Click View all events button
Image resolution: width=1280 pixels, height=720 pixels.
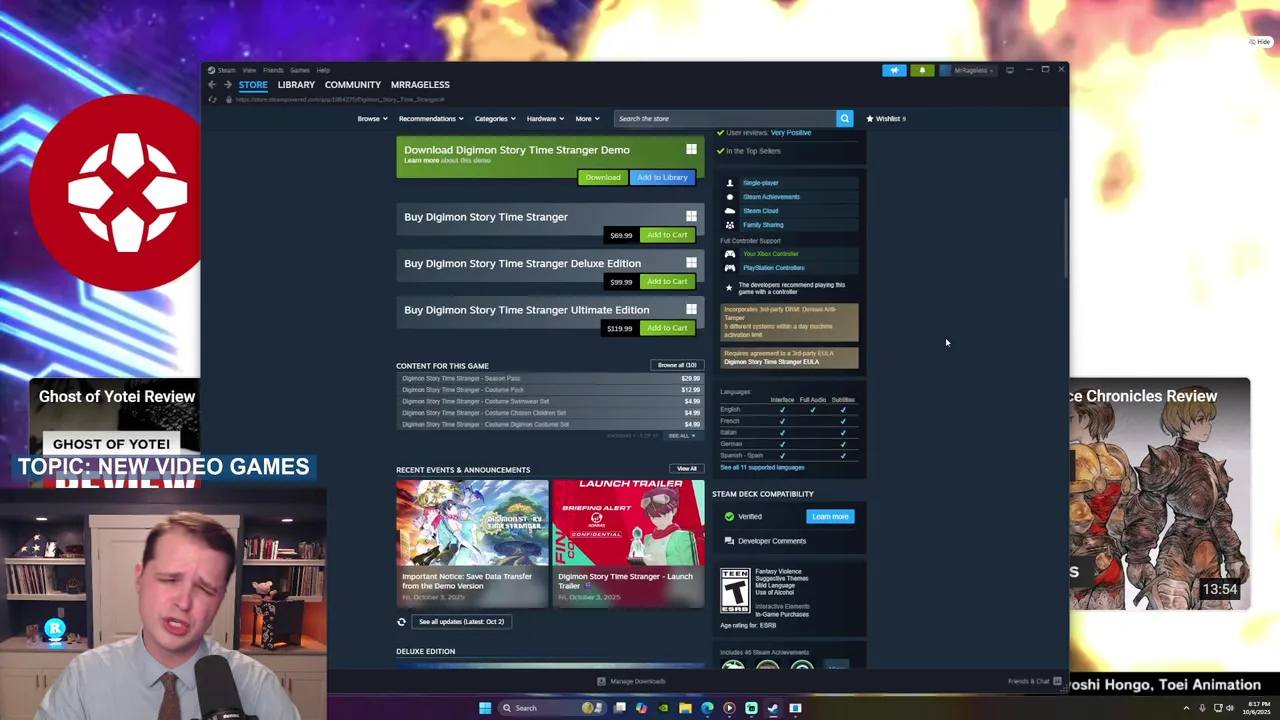pos(686,468)
